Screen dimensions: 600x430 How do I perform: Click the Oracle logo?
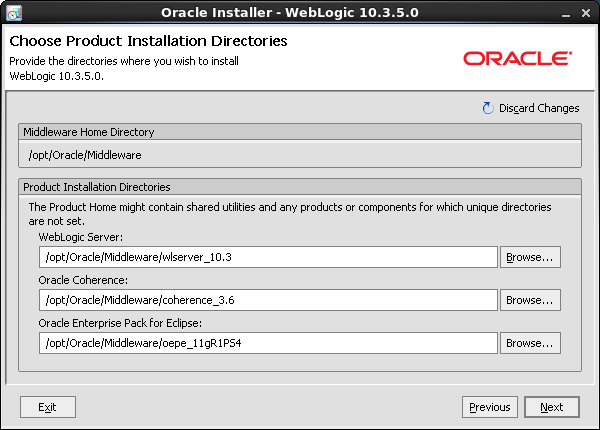pos(518,59)
